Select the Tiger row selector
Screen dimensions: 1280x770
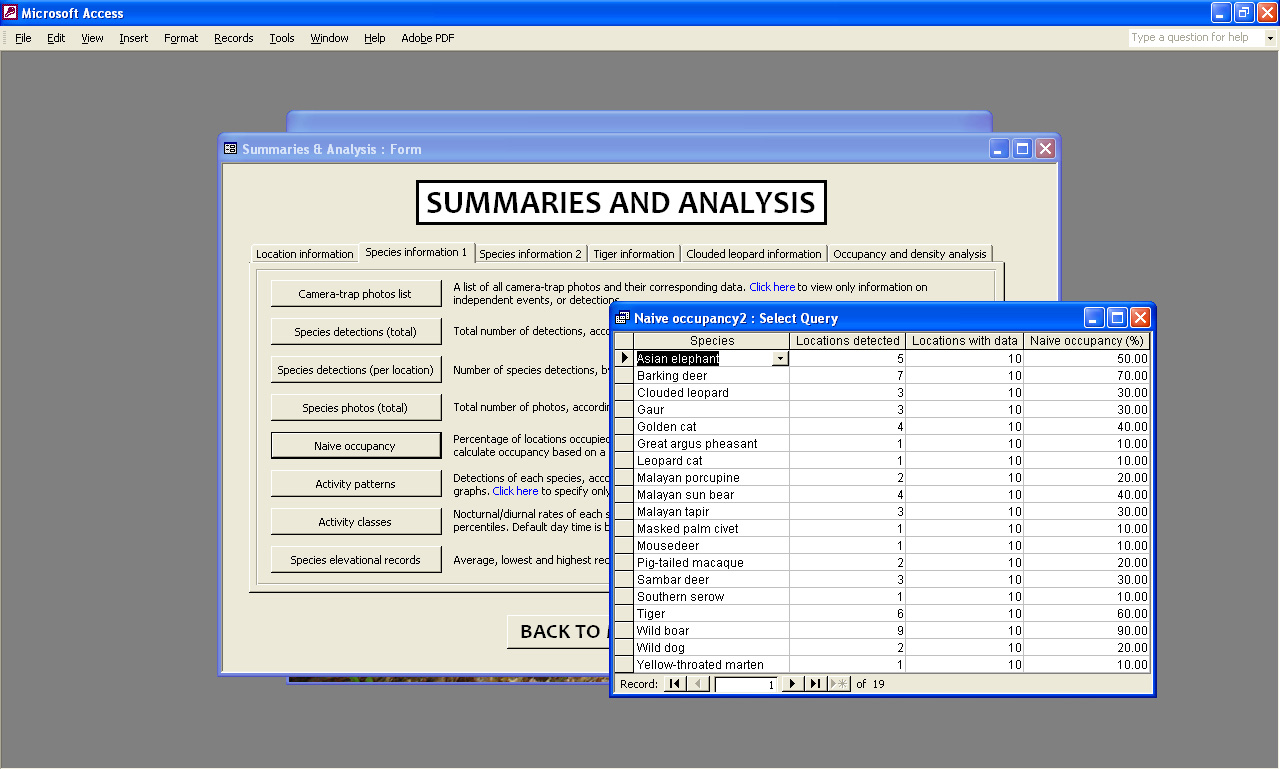point(623,614)
